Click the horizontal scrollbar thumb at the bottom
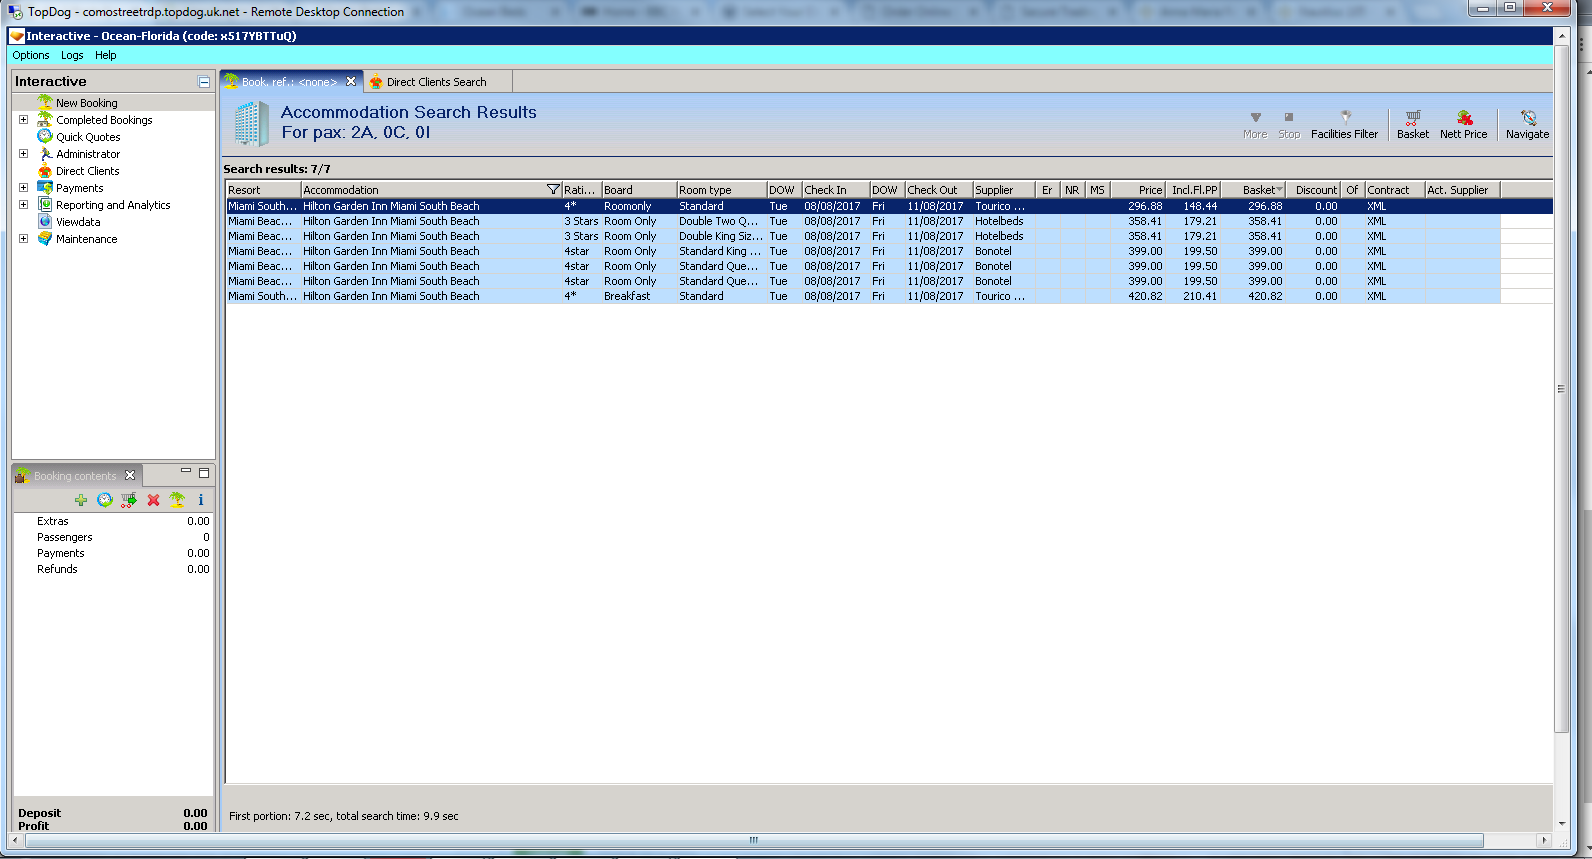Viewport: 1592px width, 859px height. tap(754, 840)
